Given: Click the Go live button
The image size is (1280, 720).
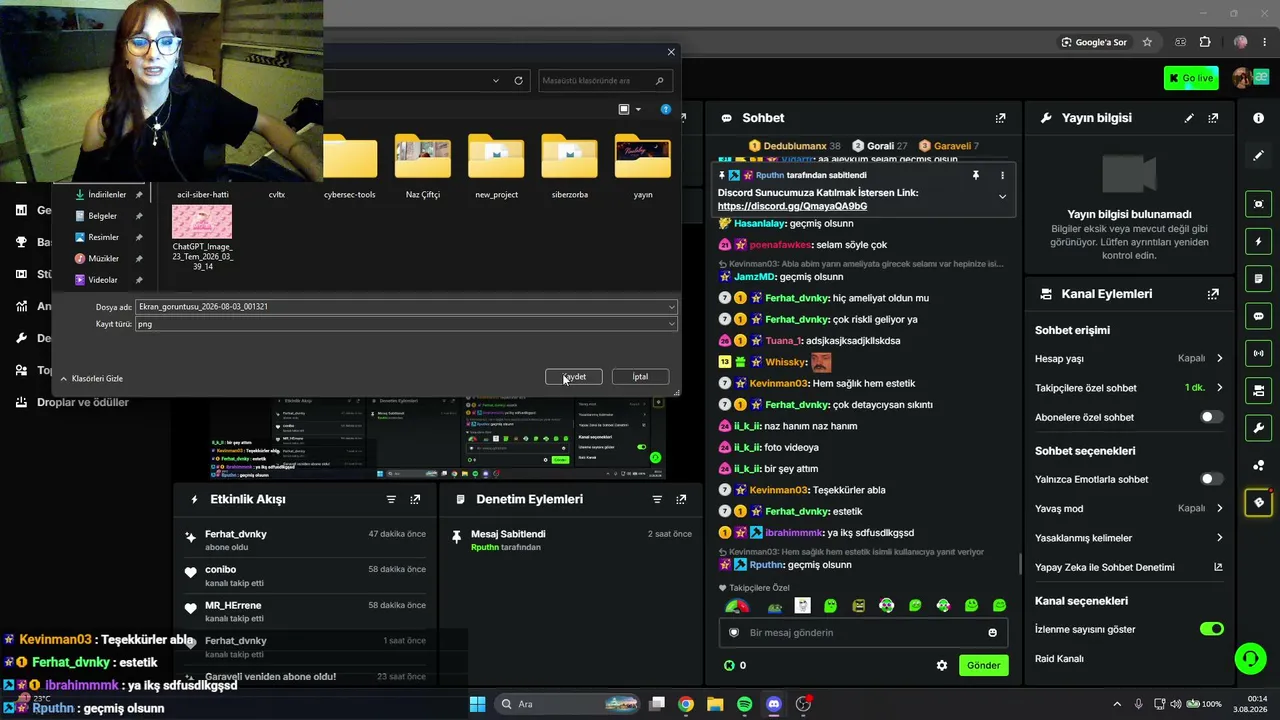Looking at the screenshot, I should [1191, 78].
